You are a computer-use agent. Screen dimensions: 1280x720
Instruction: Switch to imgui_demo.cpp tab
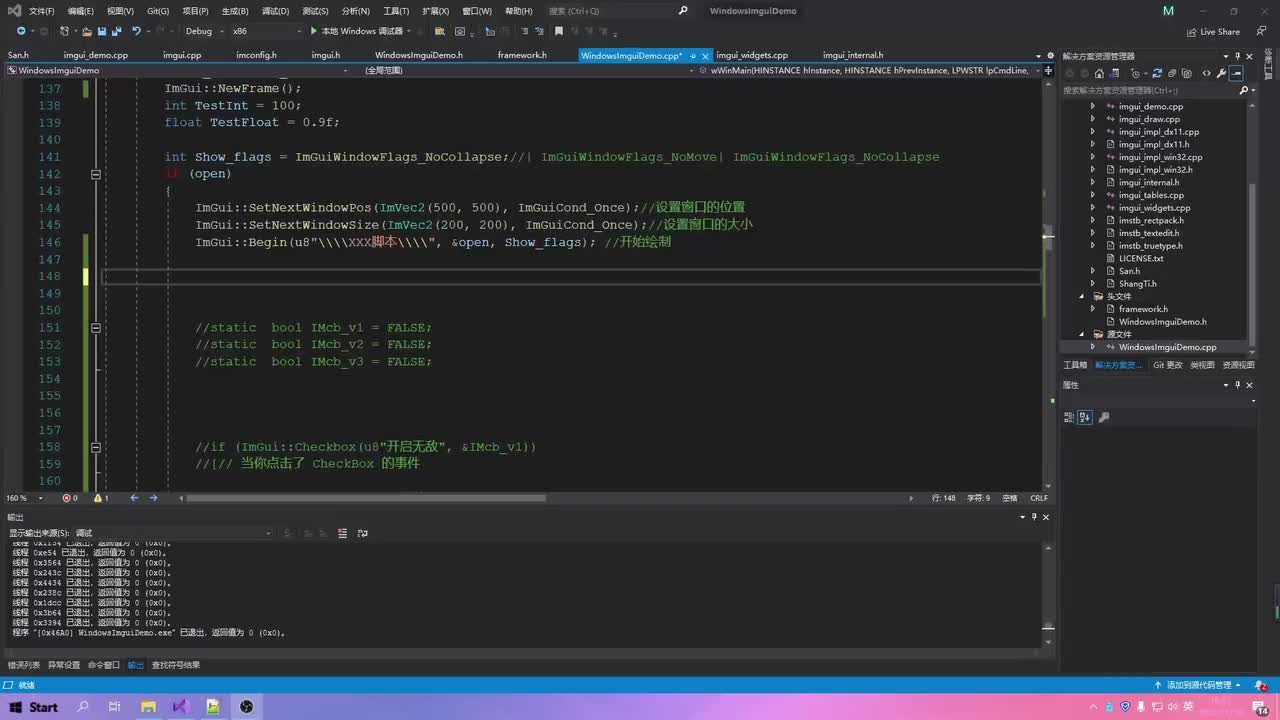(x=95, y=55)
